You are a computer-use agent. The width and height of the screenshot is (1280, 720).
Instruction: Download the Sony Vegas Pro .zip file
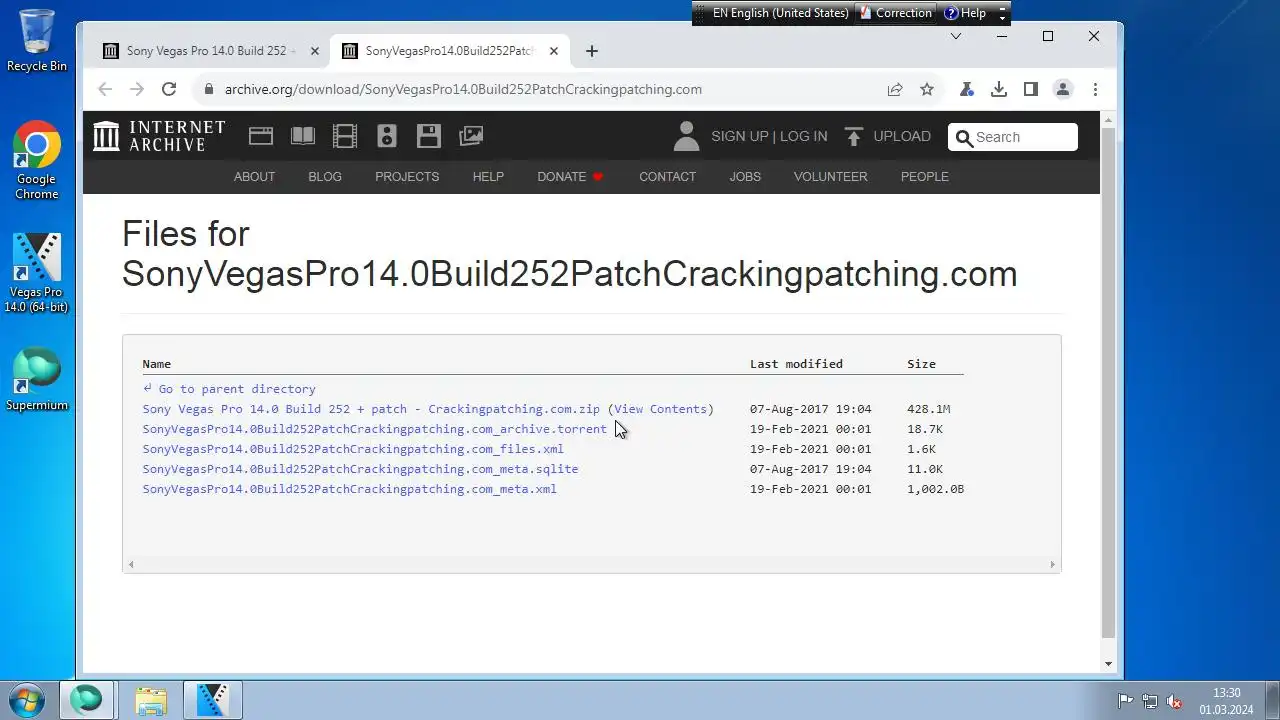tap(371, 409)
